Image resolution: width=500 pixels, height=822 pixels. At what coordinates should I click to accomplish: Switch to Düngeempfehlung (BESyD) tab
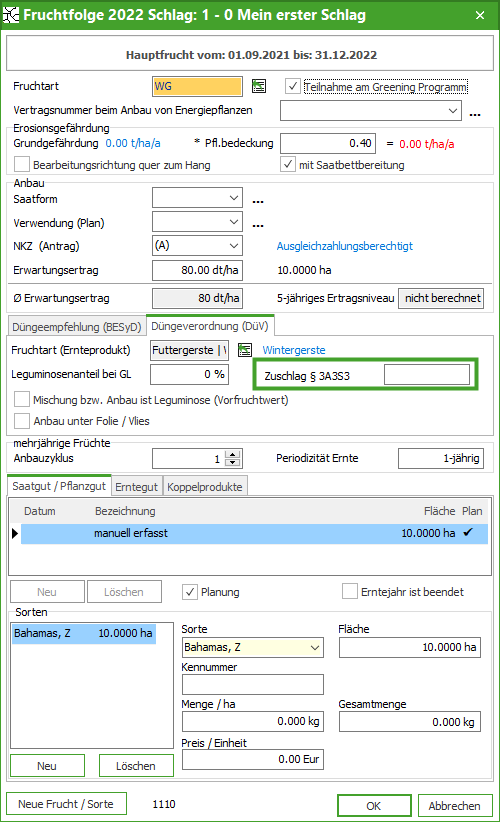[77, 327]
